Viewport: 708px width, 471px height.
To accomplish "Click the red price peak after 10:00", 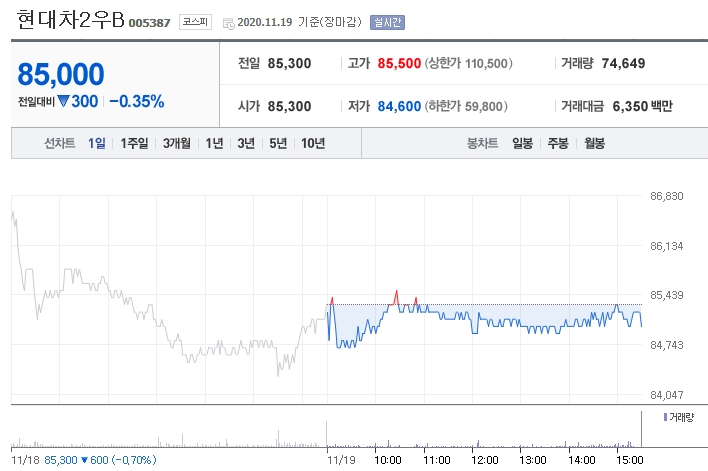I will [x=396, y=297].
